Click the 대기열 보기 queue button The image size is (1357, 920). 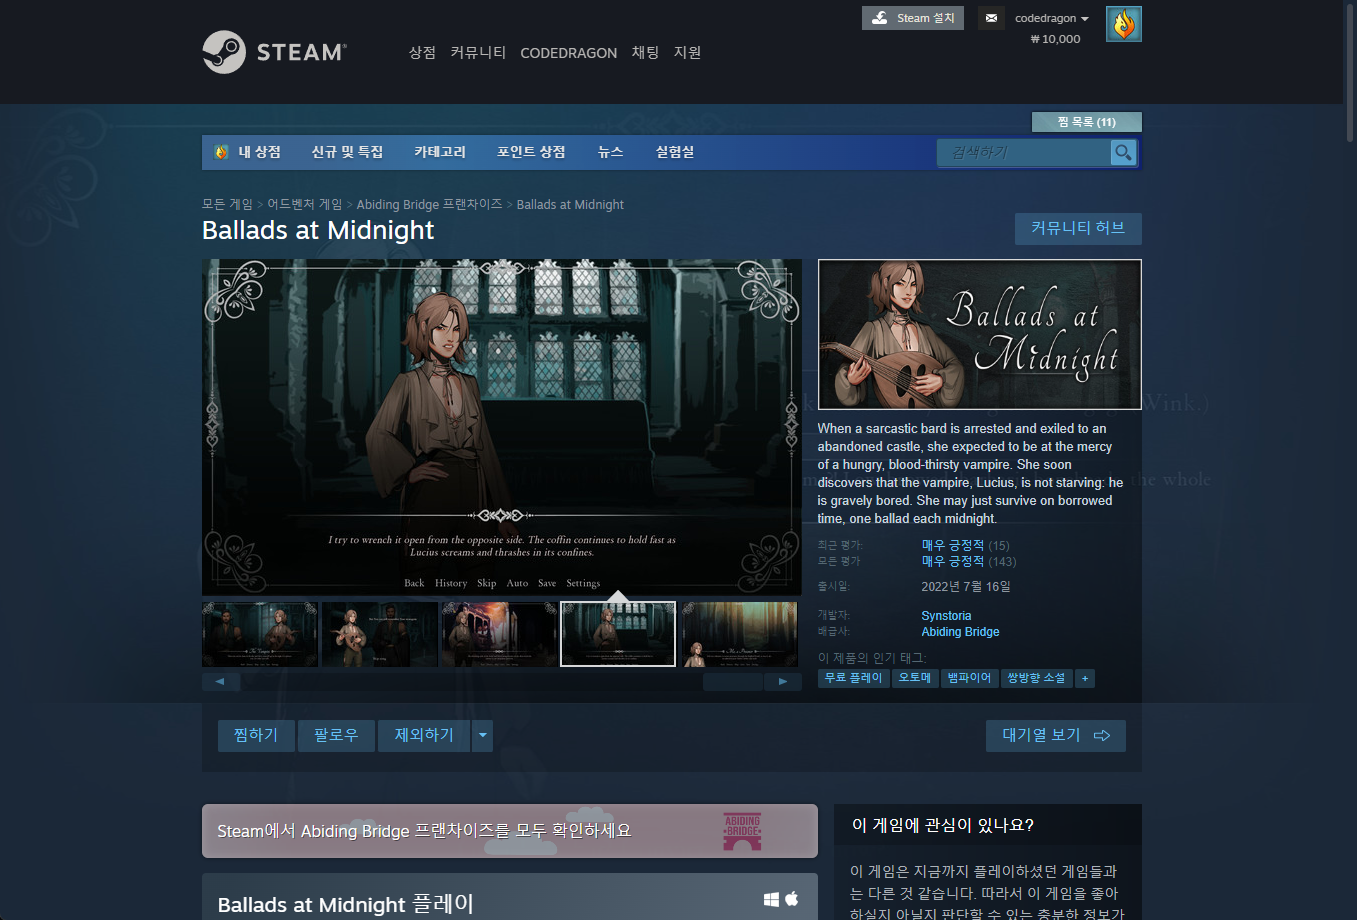tap(1056, 736)
